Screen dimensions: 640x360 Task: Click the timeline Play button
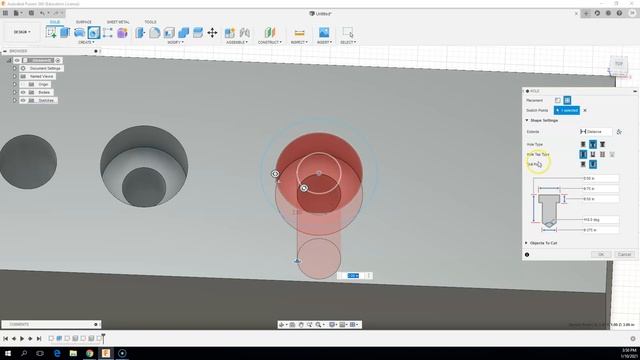tap(22, 338)
